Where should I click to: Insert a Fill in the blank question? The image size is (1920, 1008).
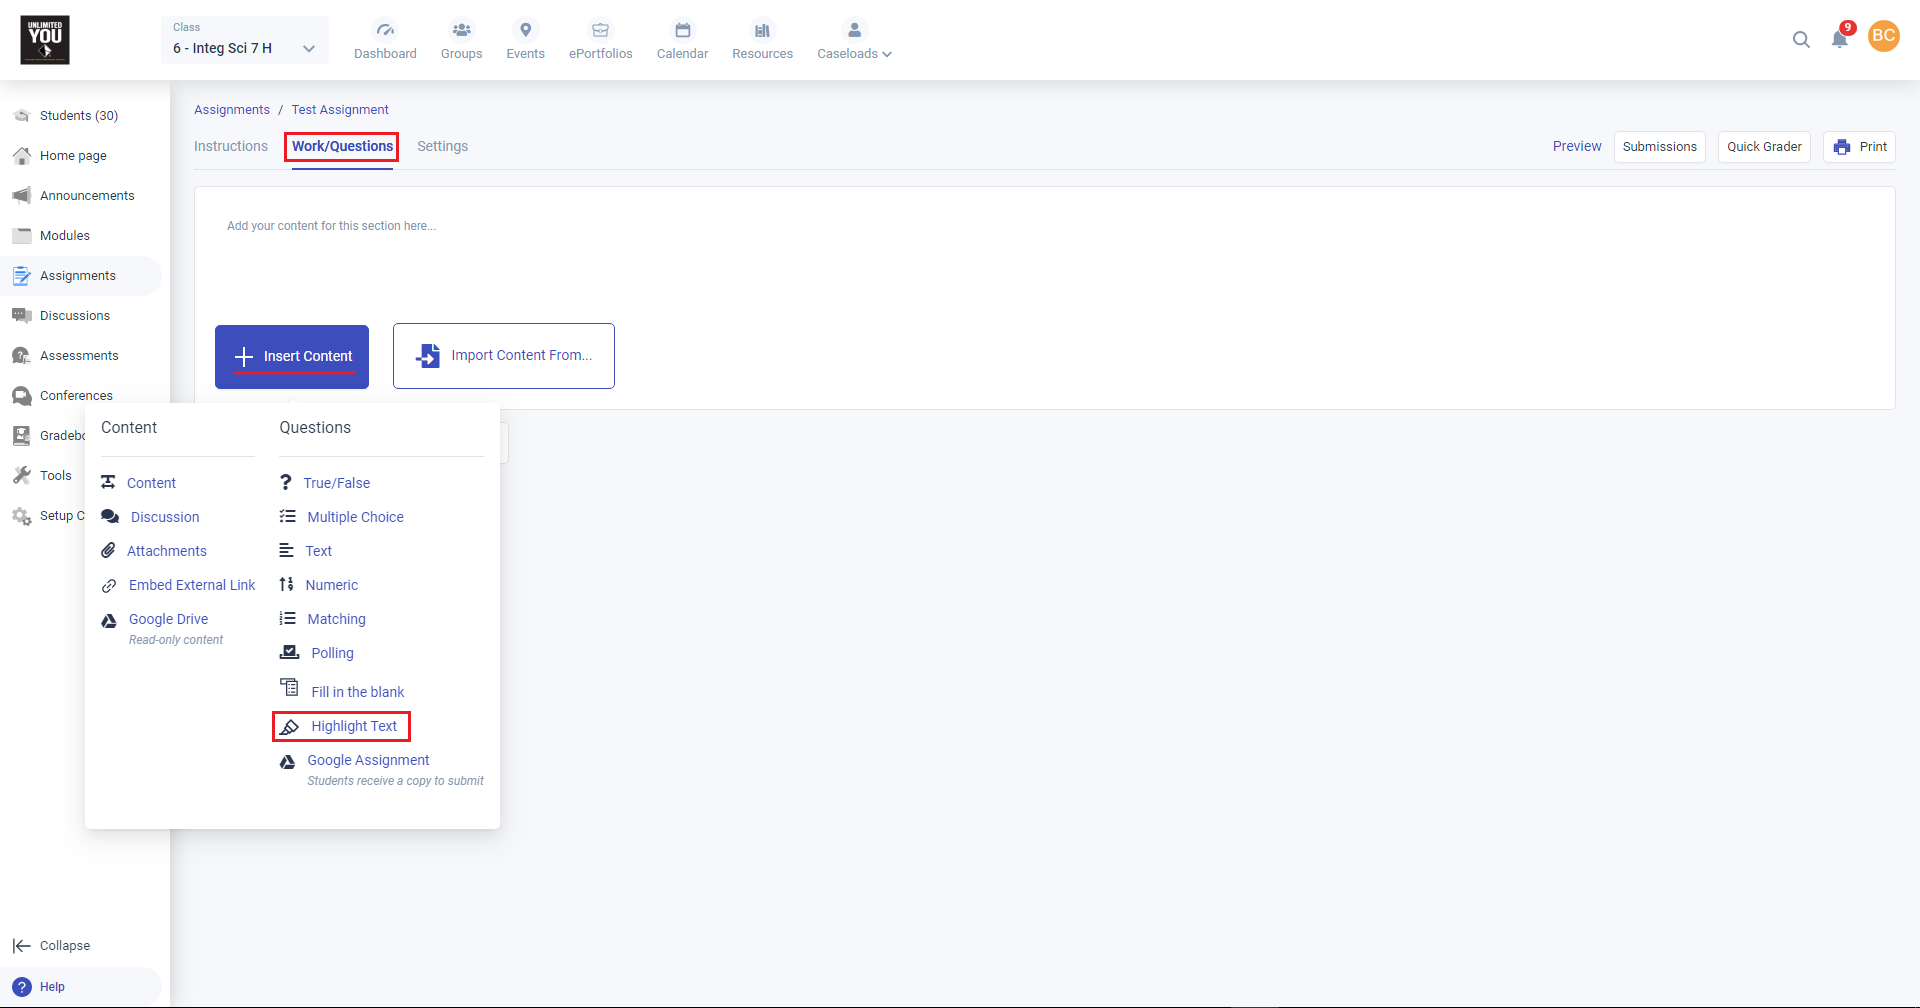pyautogui.click(x=342, y=690)
